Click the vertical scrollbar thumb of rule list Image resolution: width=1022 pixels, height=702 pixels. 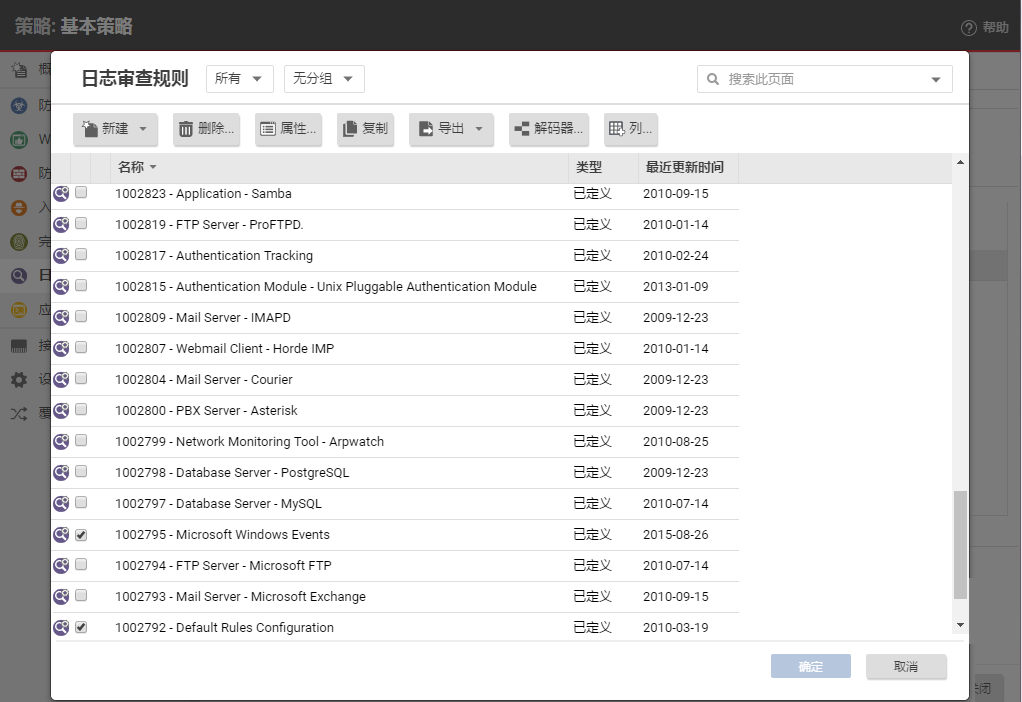pyautogui.click(x=960, y=545)
